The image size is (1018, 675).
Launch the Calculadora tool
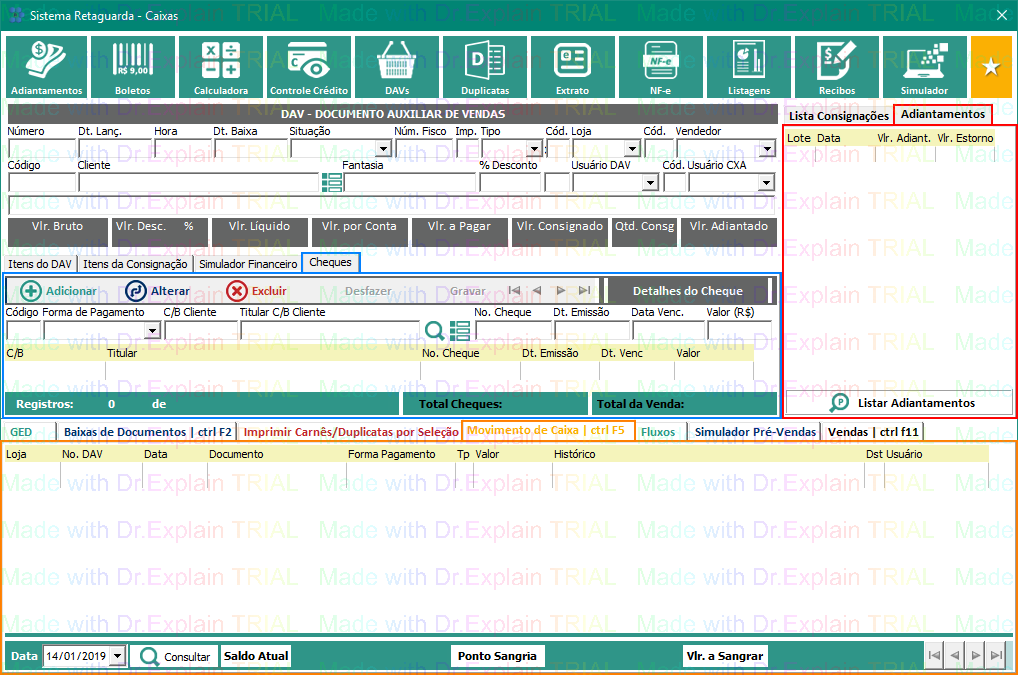pyautogui.click(x=221, y=67)
